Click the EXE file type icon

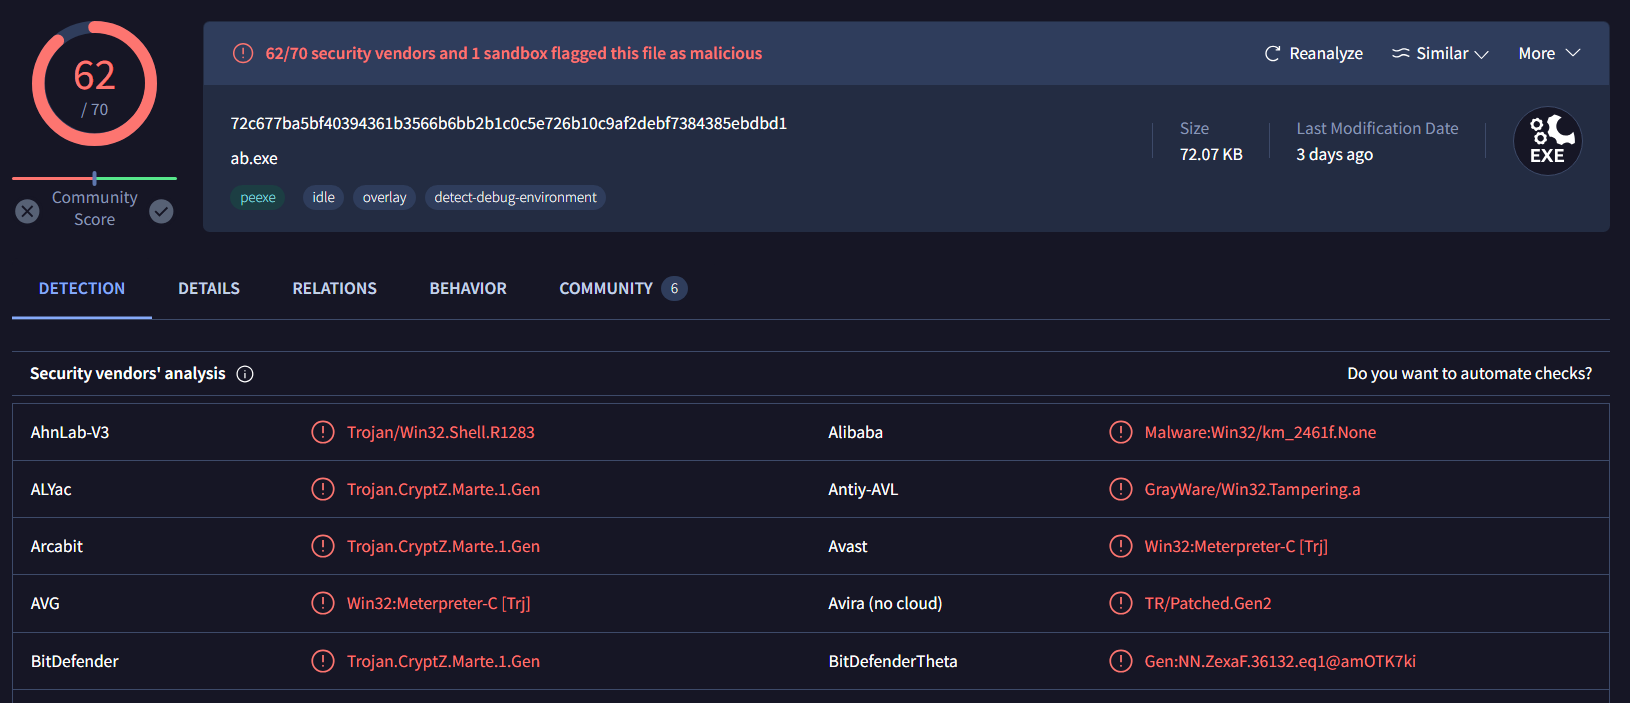pyautogui.click(x=1547, y=141)
